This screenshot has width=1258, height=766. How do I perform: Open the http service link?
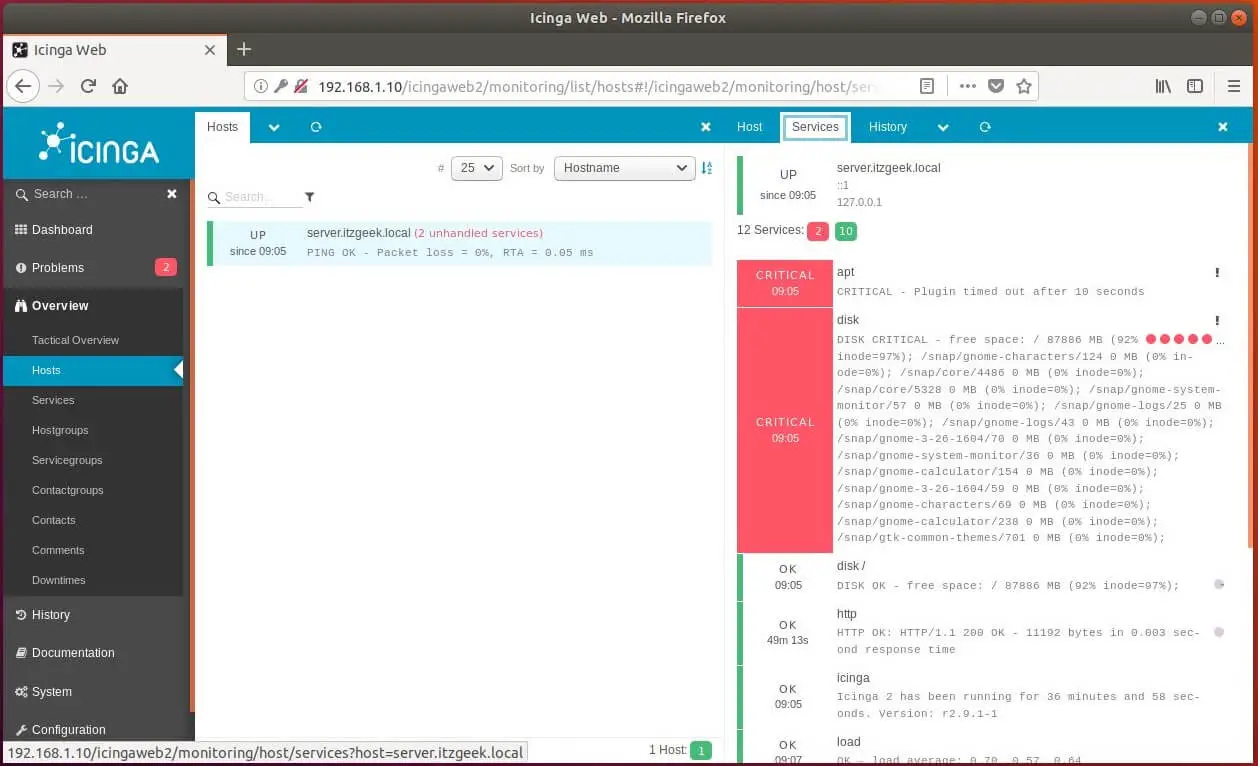(x=847, y=614)
